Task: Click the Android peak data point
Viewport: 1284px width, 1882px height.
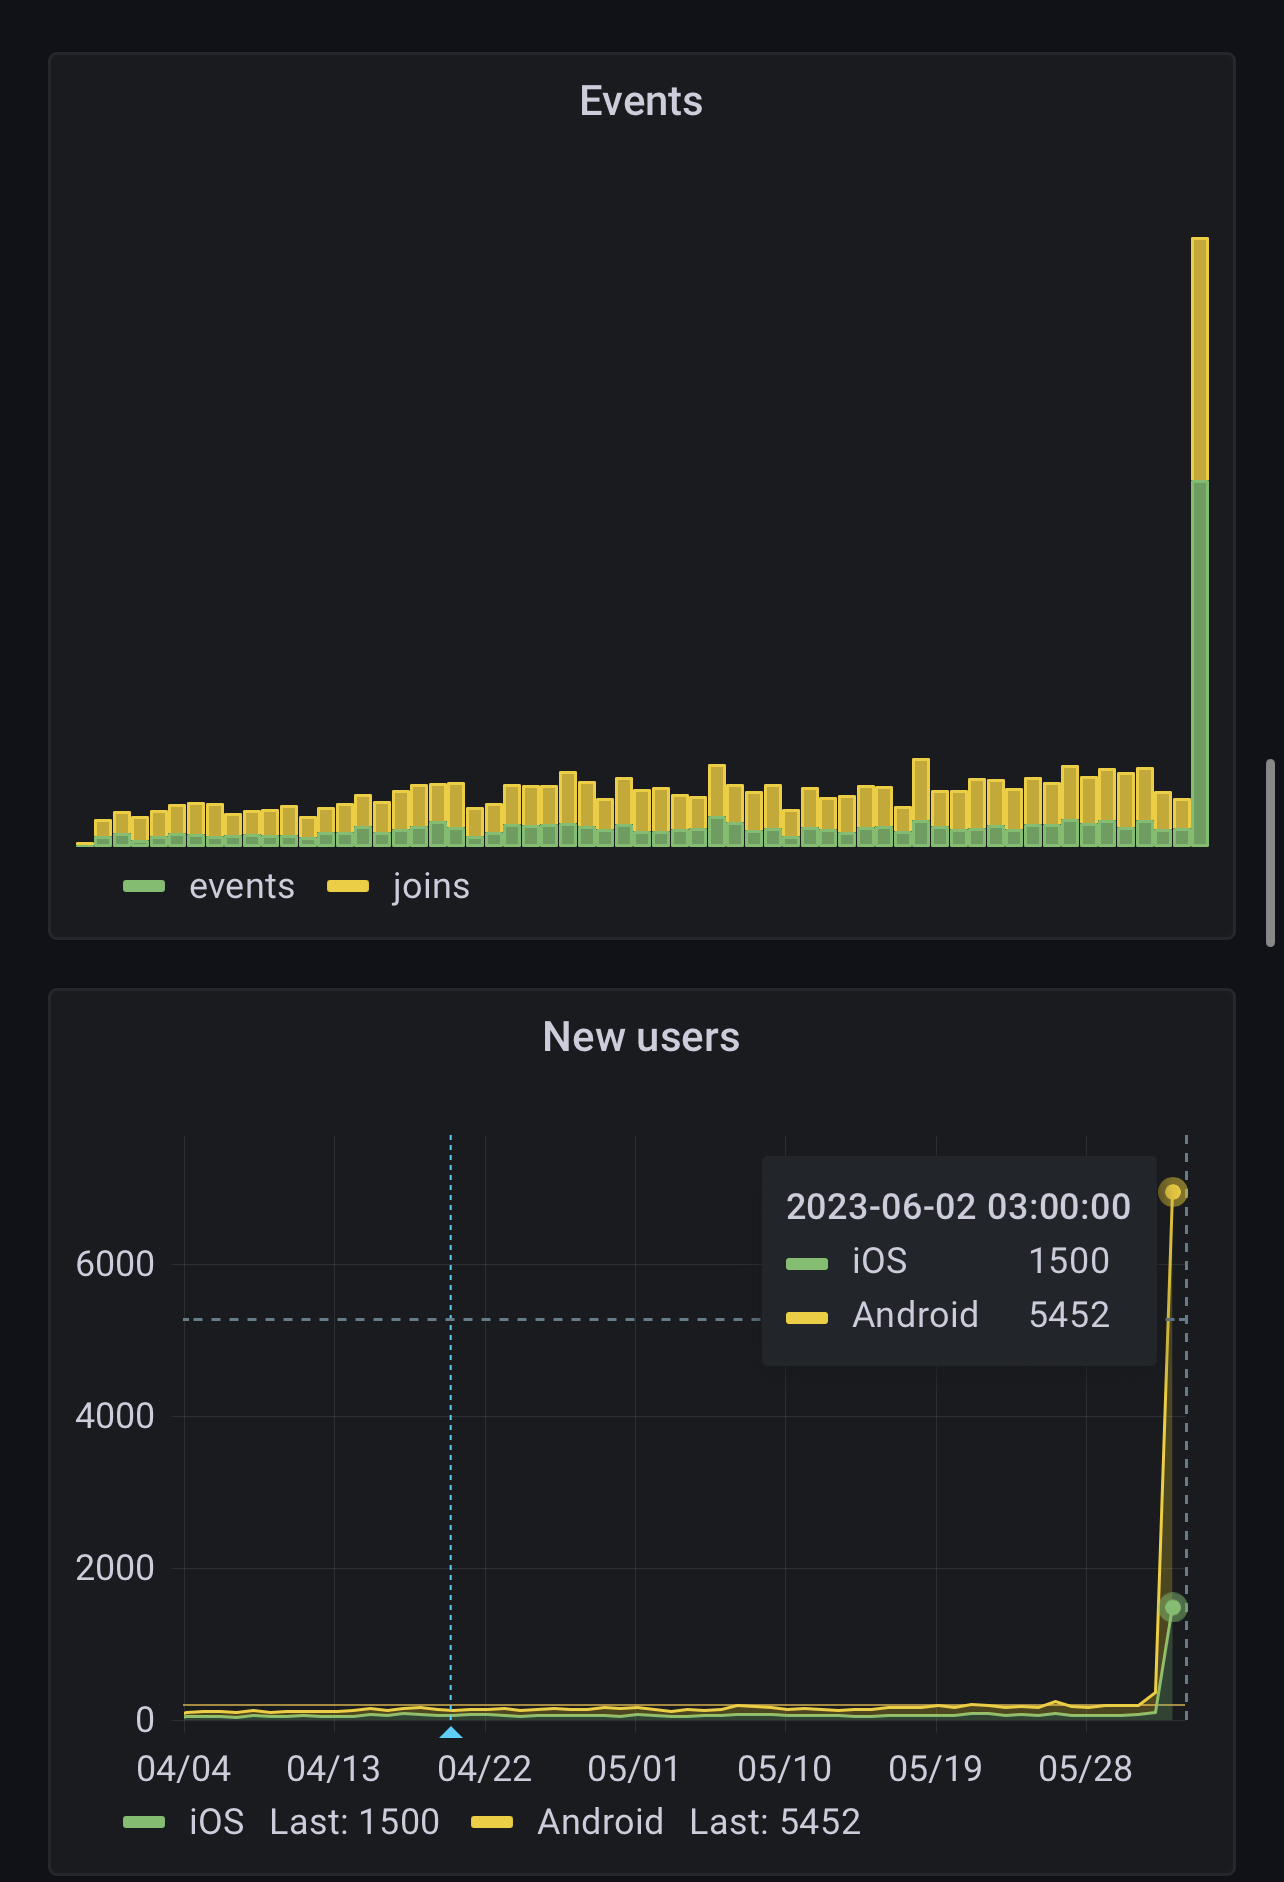Action: pos(1173,1192)
